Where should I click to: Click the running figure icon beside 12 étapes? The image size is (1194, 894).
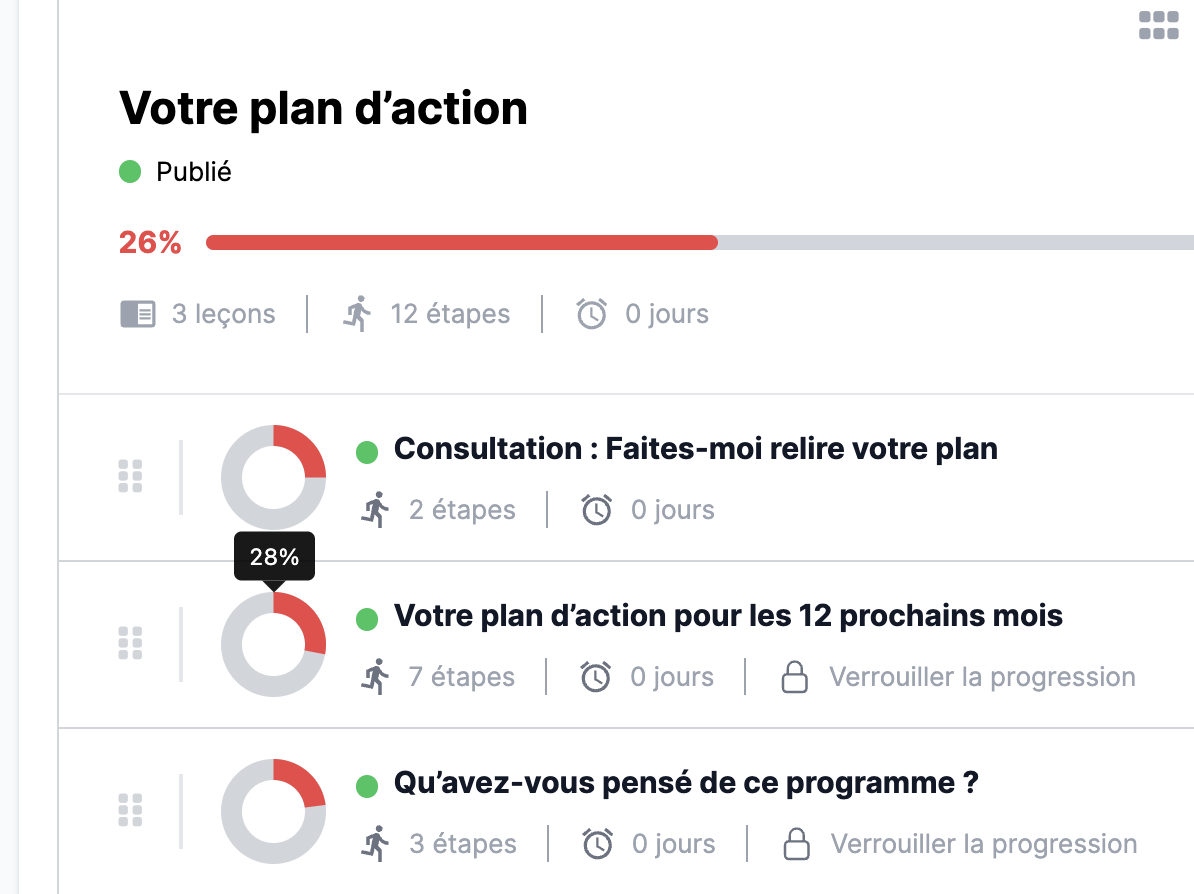point(356,314)
